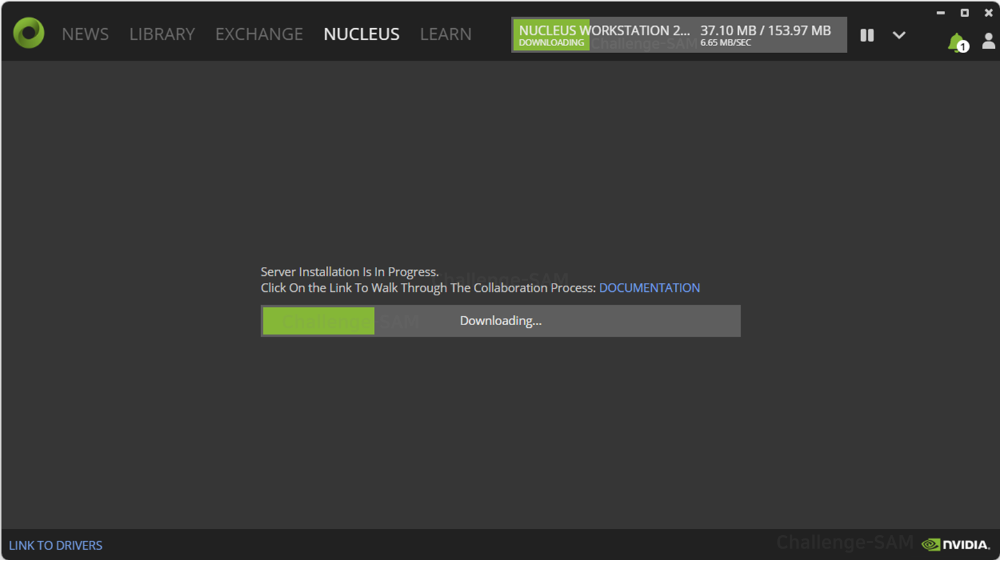
Task: Close the launcher window
Action: tap(989, 13)
